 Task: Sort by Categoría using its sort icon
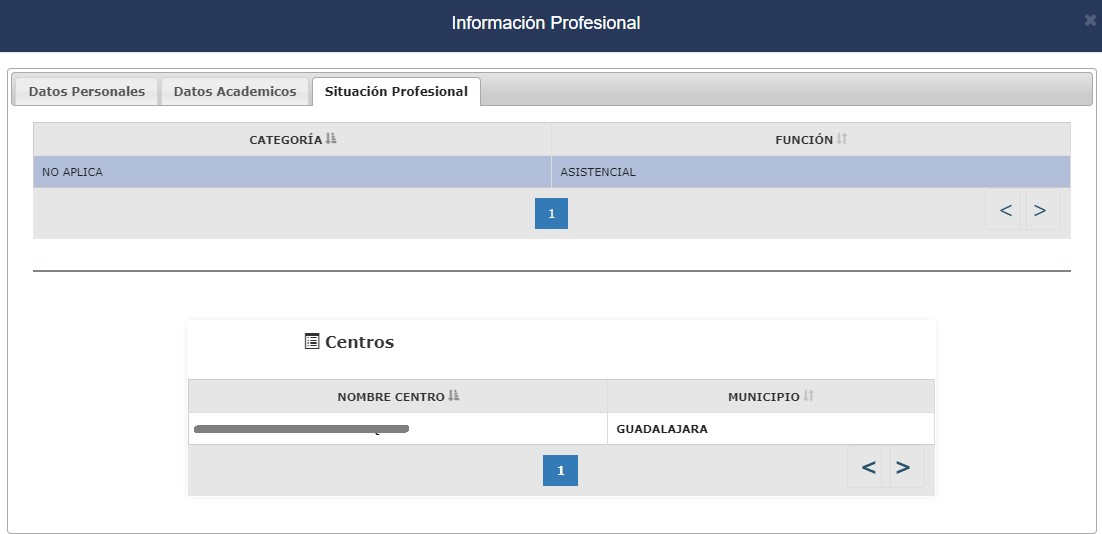click(x=331, y=140)
